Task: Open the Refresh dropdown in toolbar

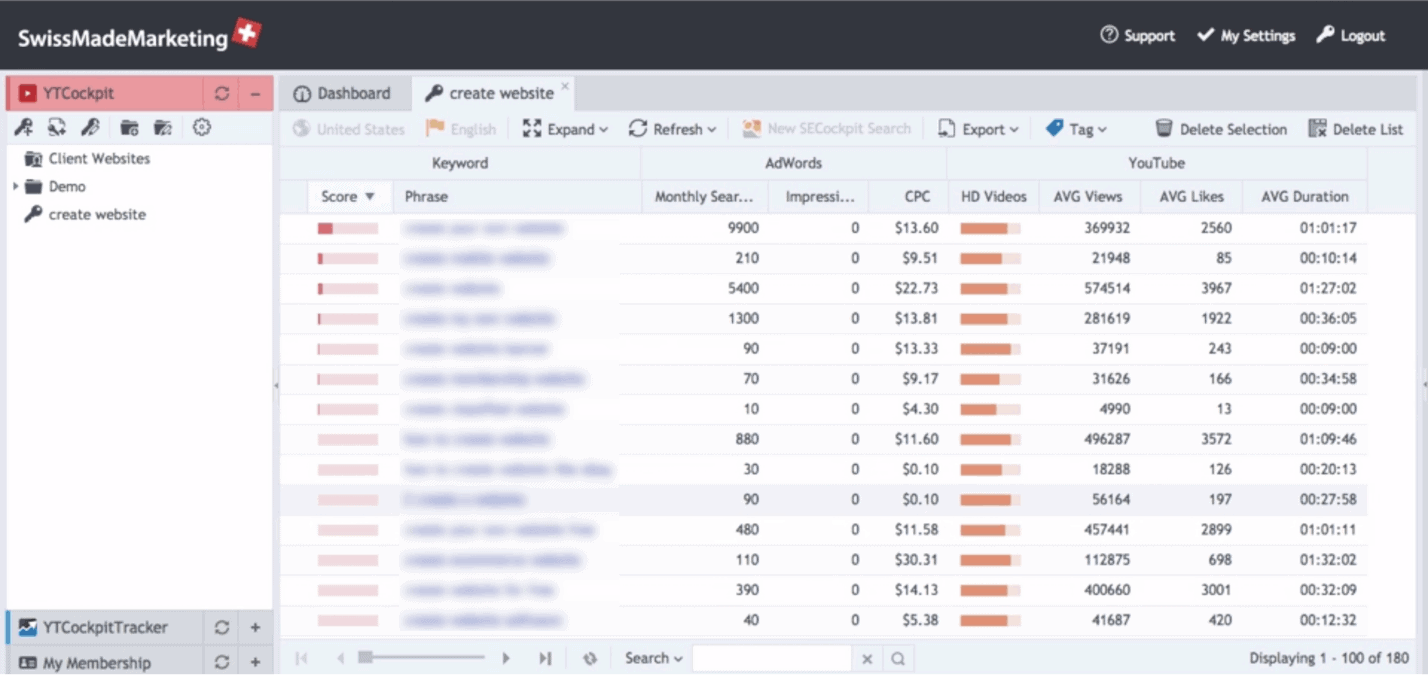Action: [x=673, y=129]
